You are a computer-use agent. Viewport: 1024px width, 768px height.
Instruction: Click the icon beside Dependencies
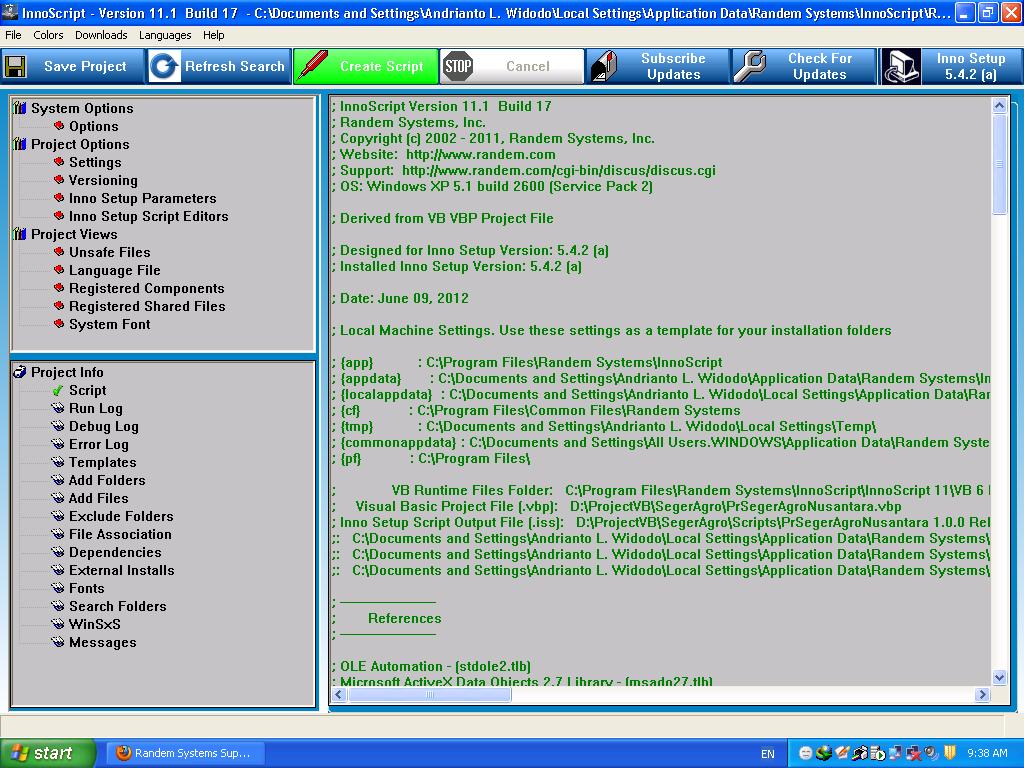point(58,552)
